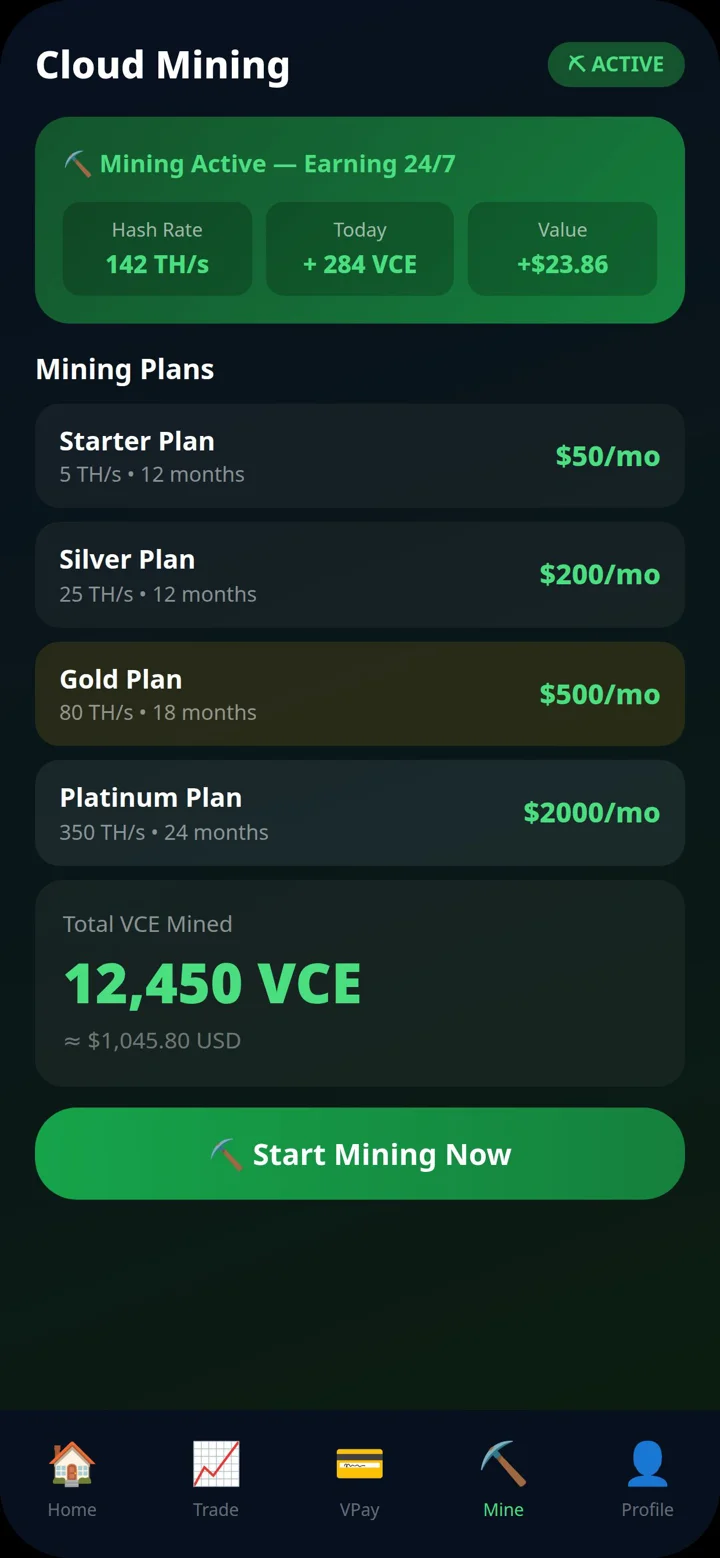Choose the Silver Plan card
720x1558 pixels.
(360, 575)
